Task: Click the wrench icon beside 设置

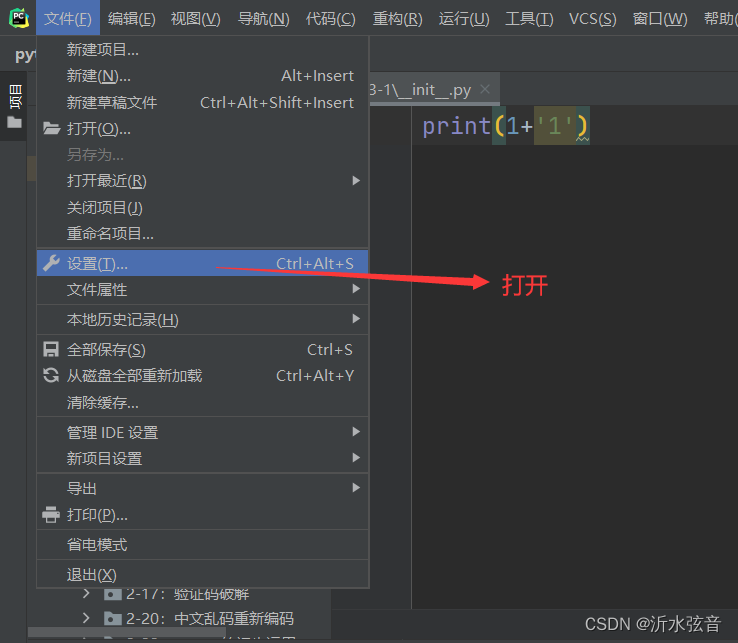Action: point(51,263)
